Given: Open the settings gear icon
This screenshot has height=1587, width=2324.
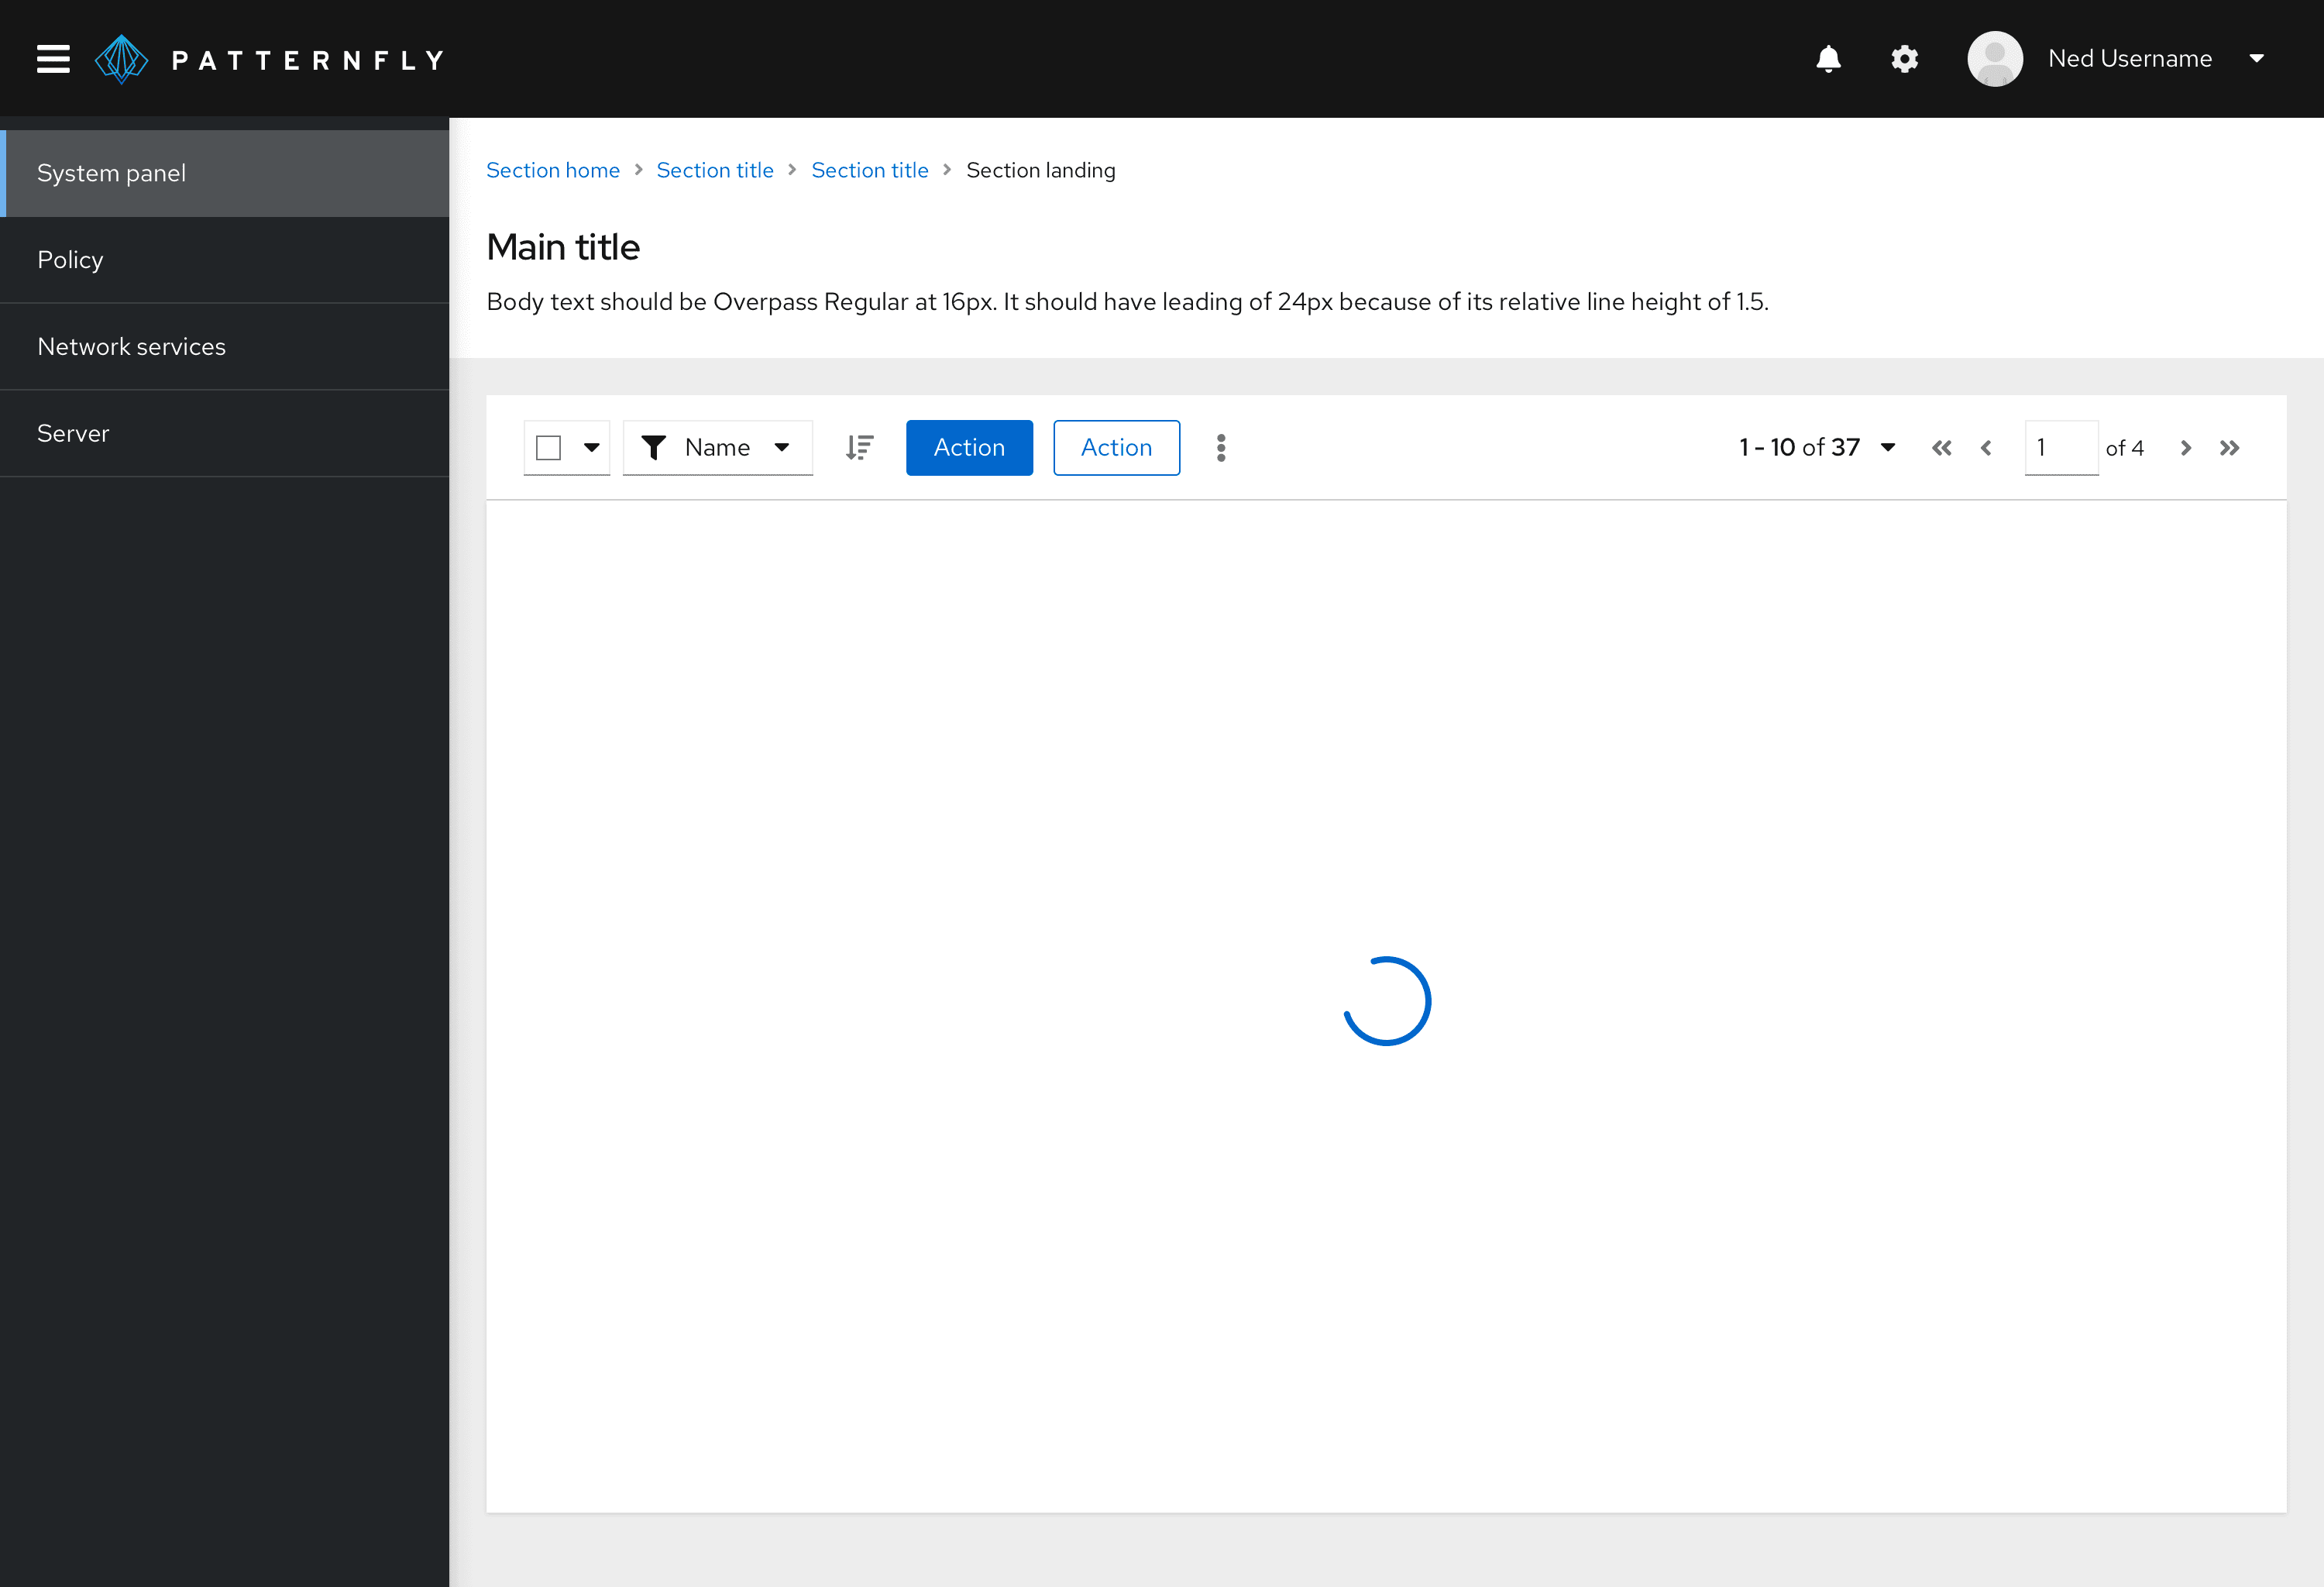Looking at the screenshot, I should 1906,58.
